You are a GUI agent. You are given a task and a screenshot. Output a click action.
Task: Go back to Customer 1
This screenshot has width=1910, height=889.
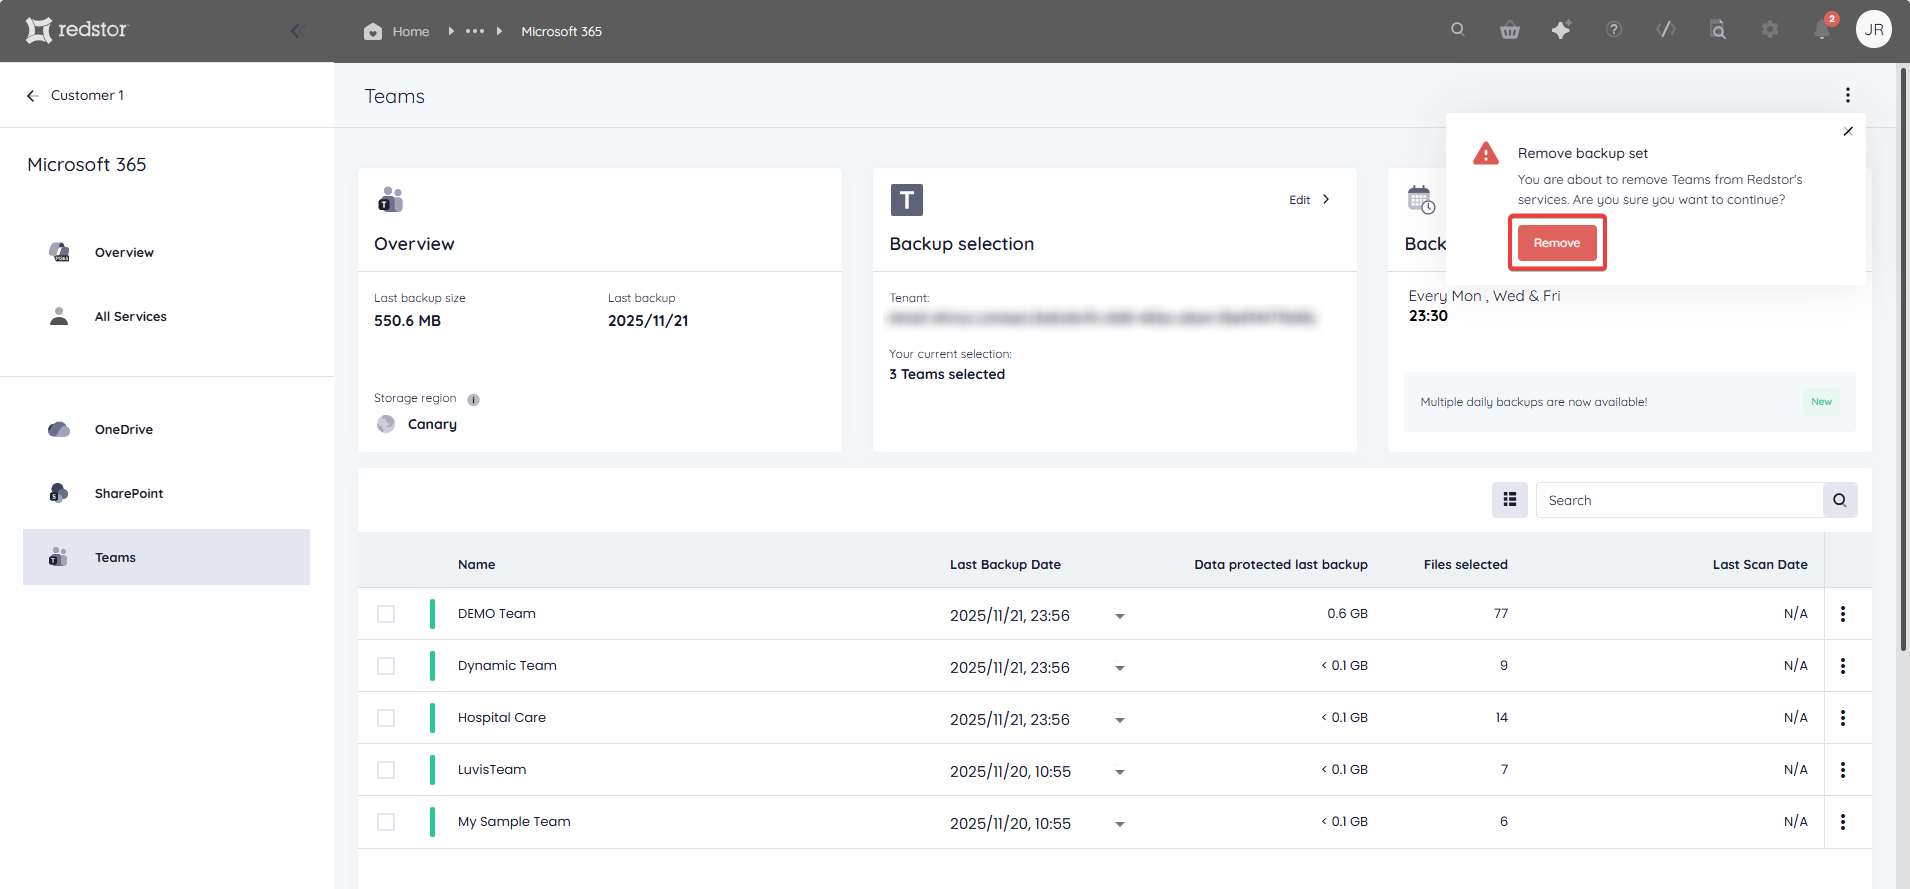coord(75,95)
